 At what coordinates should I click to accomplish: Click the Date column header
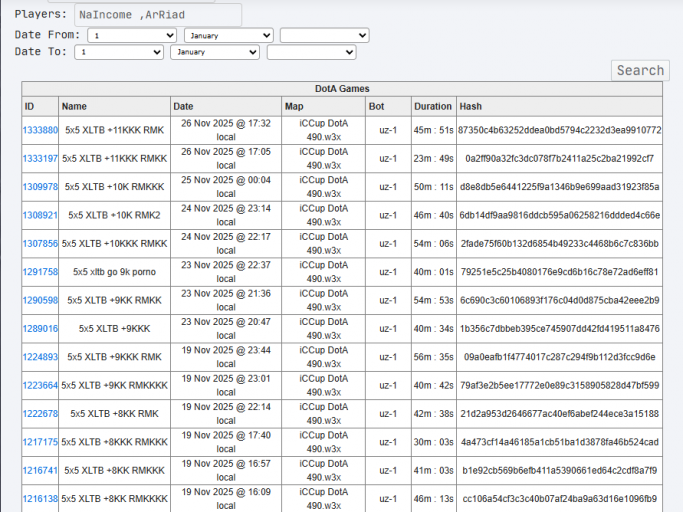click(226, 106)
